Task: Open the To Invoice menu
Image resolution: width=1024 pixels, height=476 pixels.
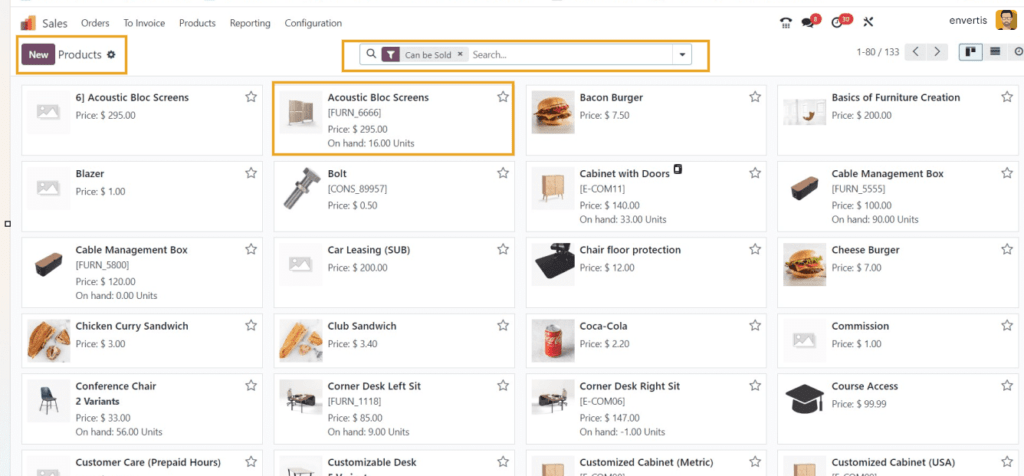Action: (144, 23)
